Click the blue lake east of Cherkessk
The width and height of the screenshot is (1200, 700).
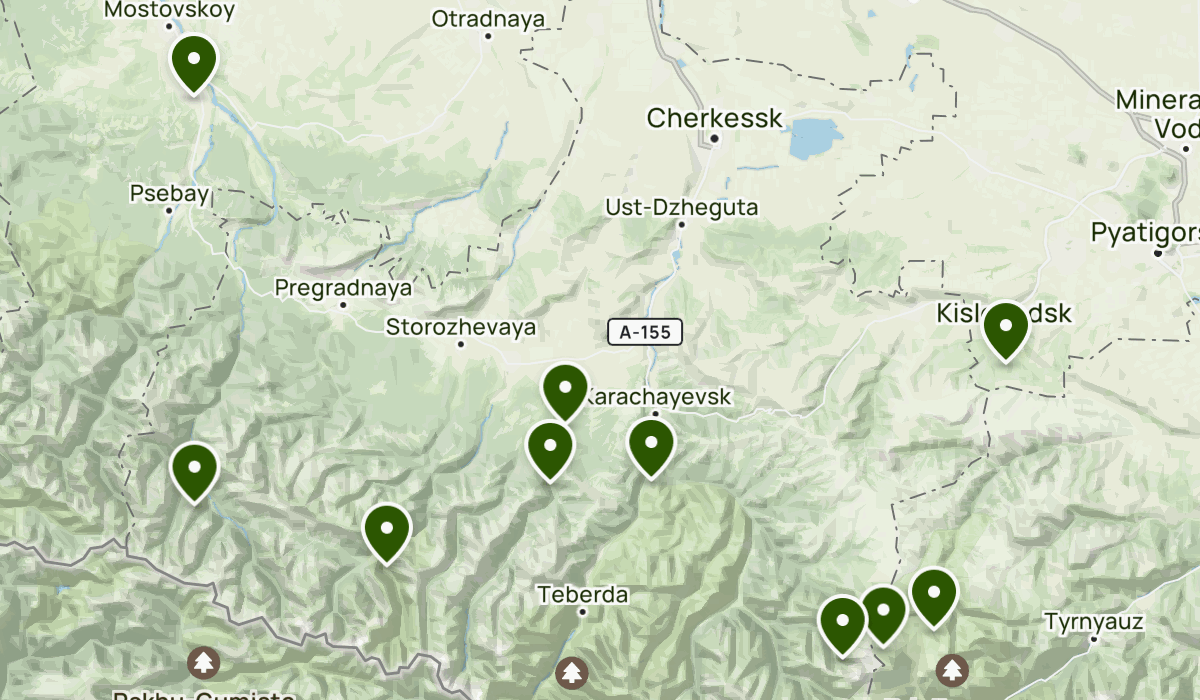pyautogui.click(x=815, y=138)
